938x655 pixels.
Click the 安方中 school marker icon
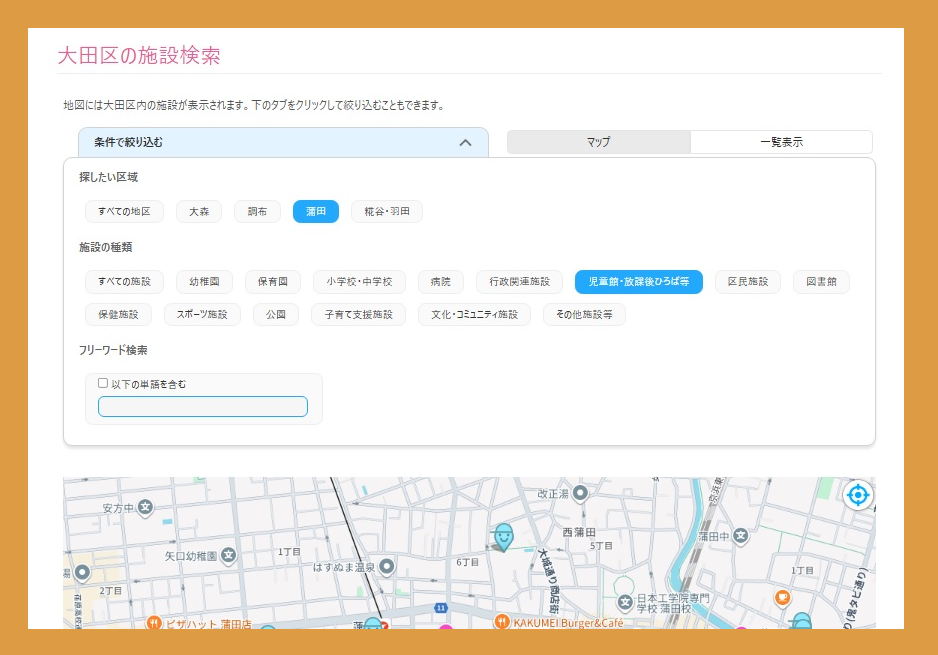pos(145,508)
